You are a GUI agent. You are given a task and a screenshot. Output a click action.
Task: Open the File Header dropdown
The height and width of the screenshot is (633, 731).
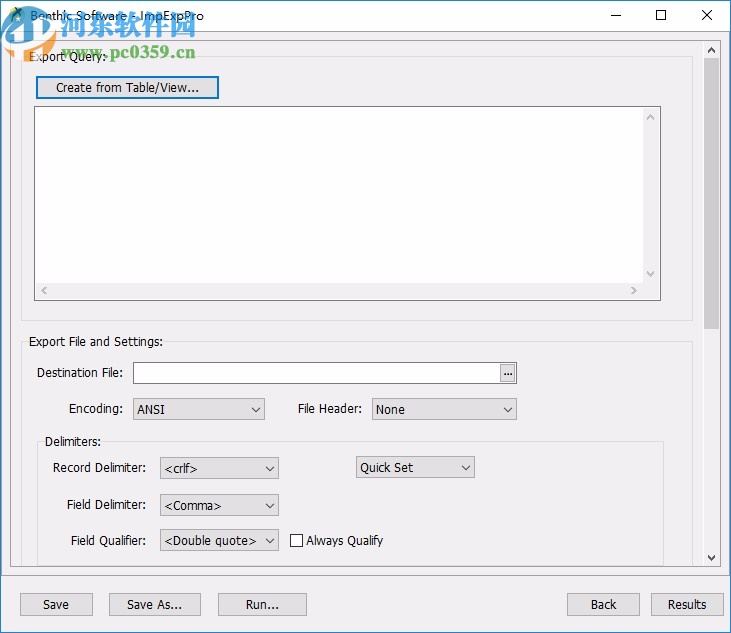tap(444, 409)
